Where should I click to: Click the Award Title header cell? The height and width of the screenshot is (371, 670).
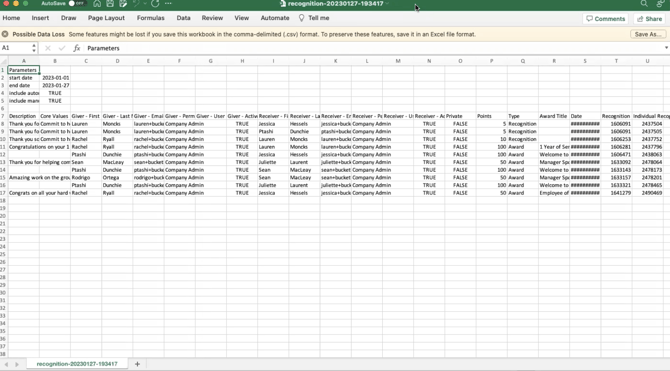click(554, 116)
